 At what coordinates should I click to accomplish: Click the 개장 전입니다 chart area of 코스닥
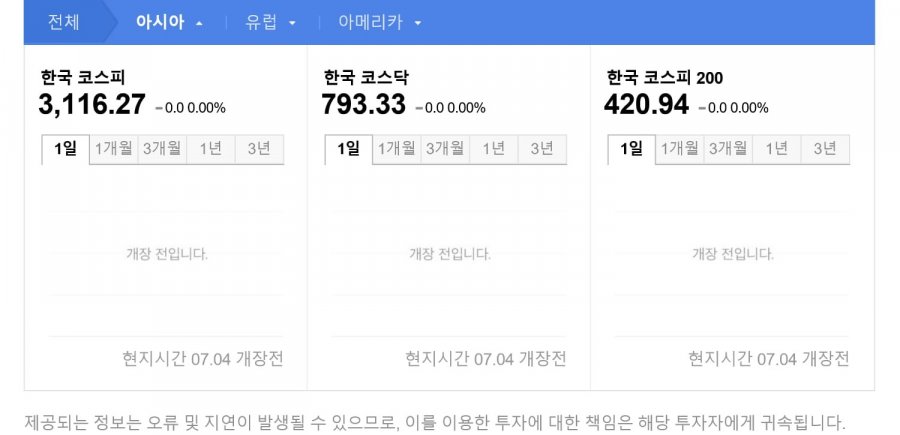tap(450, 254)
